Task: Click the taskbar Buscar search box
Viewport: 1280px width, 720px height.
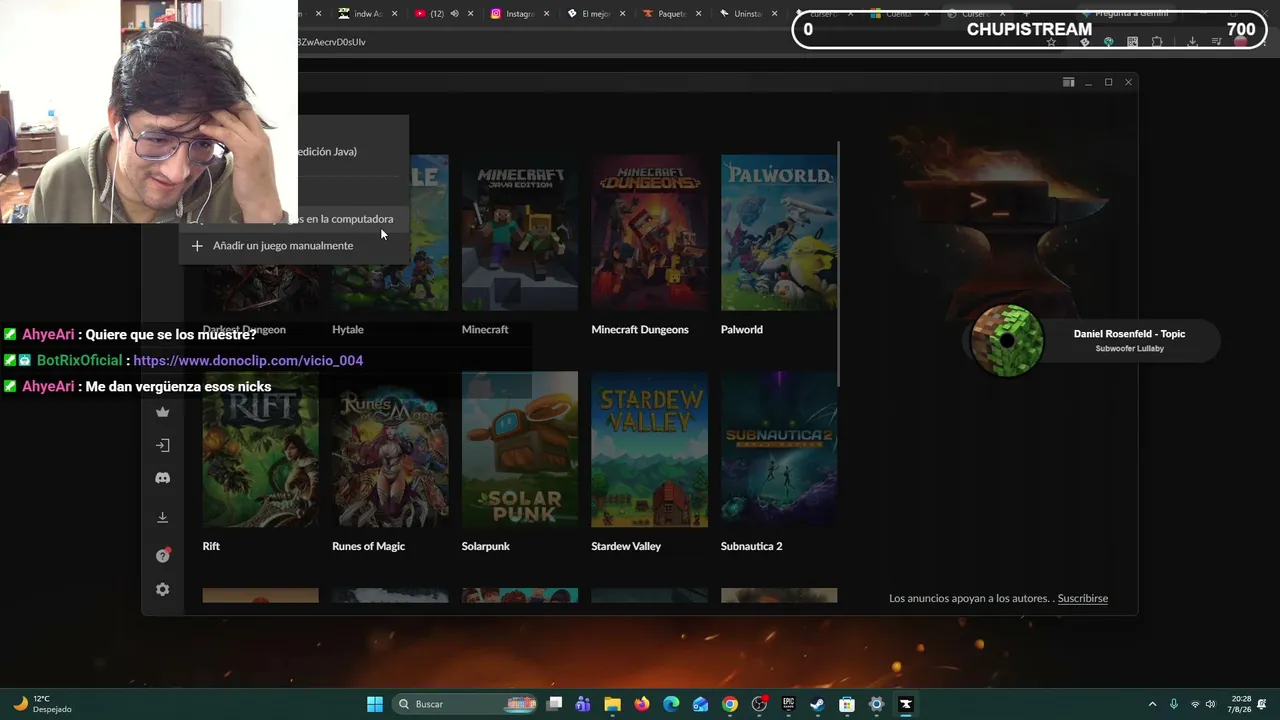Action: [x=466, y=704]
